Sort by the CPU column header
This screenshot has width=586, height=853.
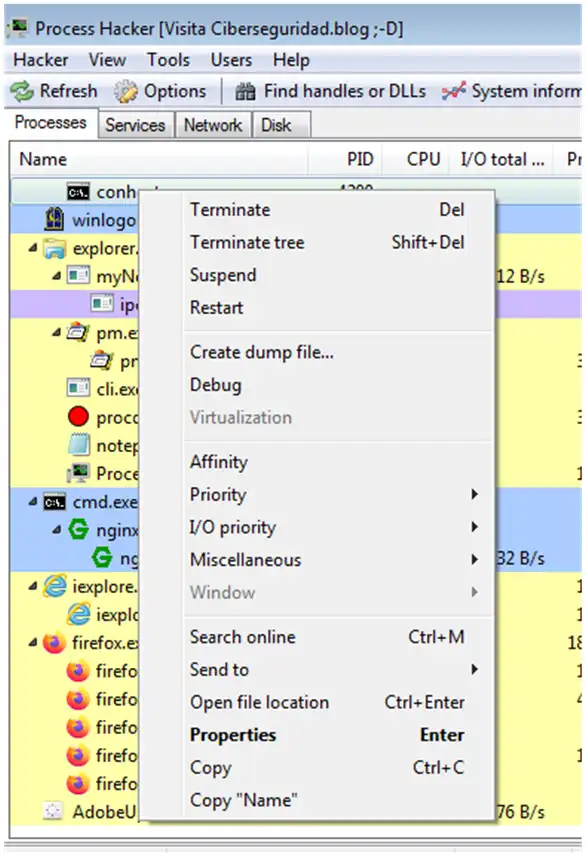(416, 159)
